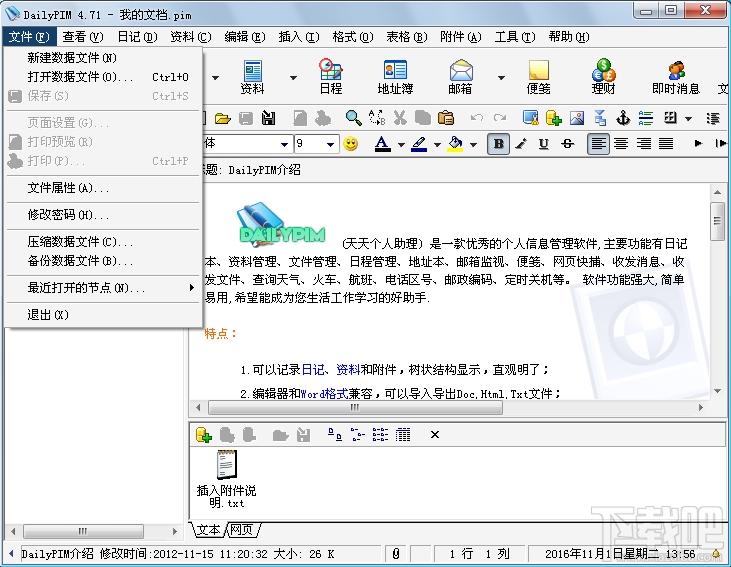731x567 pixels.
Task: Toggle italic pen formatting button
Action: point(521,144)
